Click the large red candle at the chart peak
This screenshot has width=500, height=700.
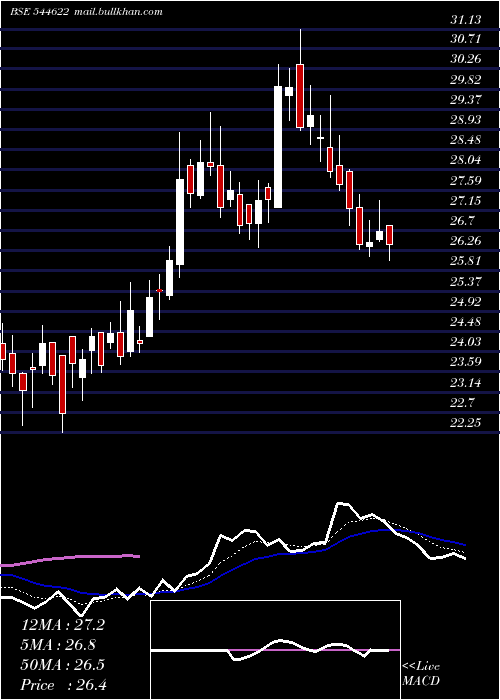tap(300, 96)
